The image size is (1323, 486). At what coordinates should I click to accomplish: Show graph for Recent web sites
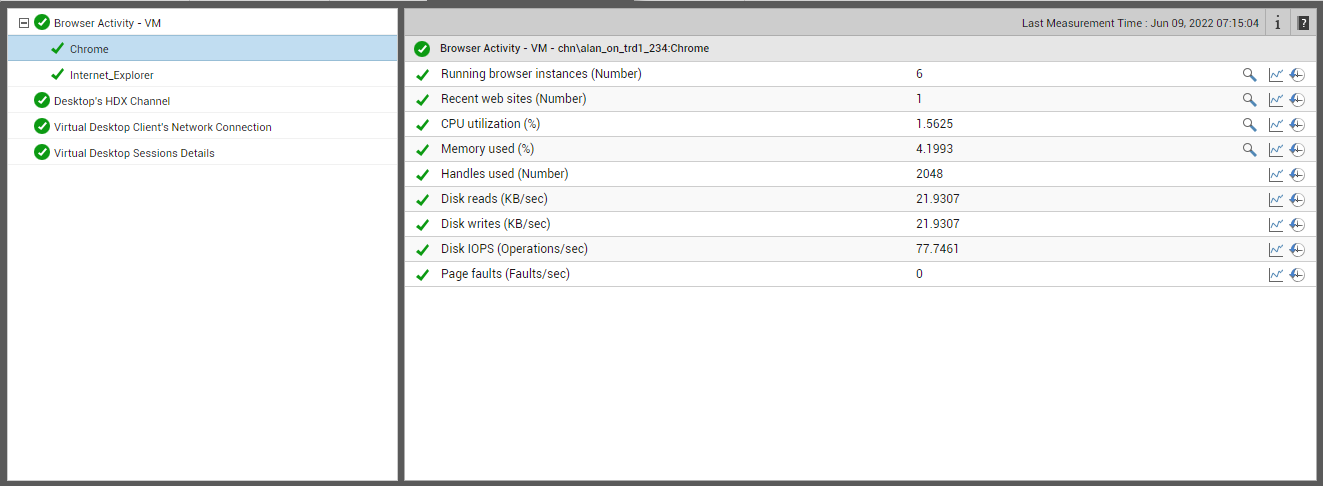coord(1276,99)
